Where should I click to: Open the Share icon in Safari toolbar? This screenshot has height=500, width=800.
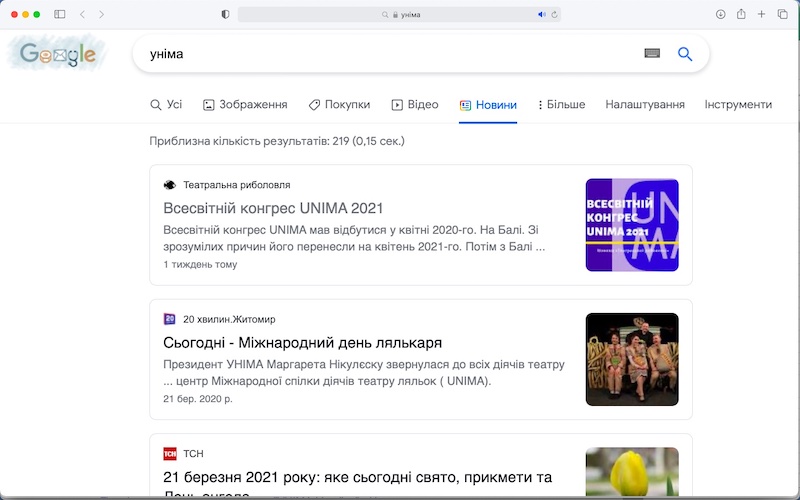click(x=741, y=14)
